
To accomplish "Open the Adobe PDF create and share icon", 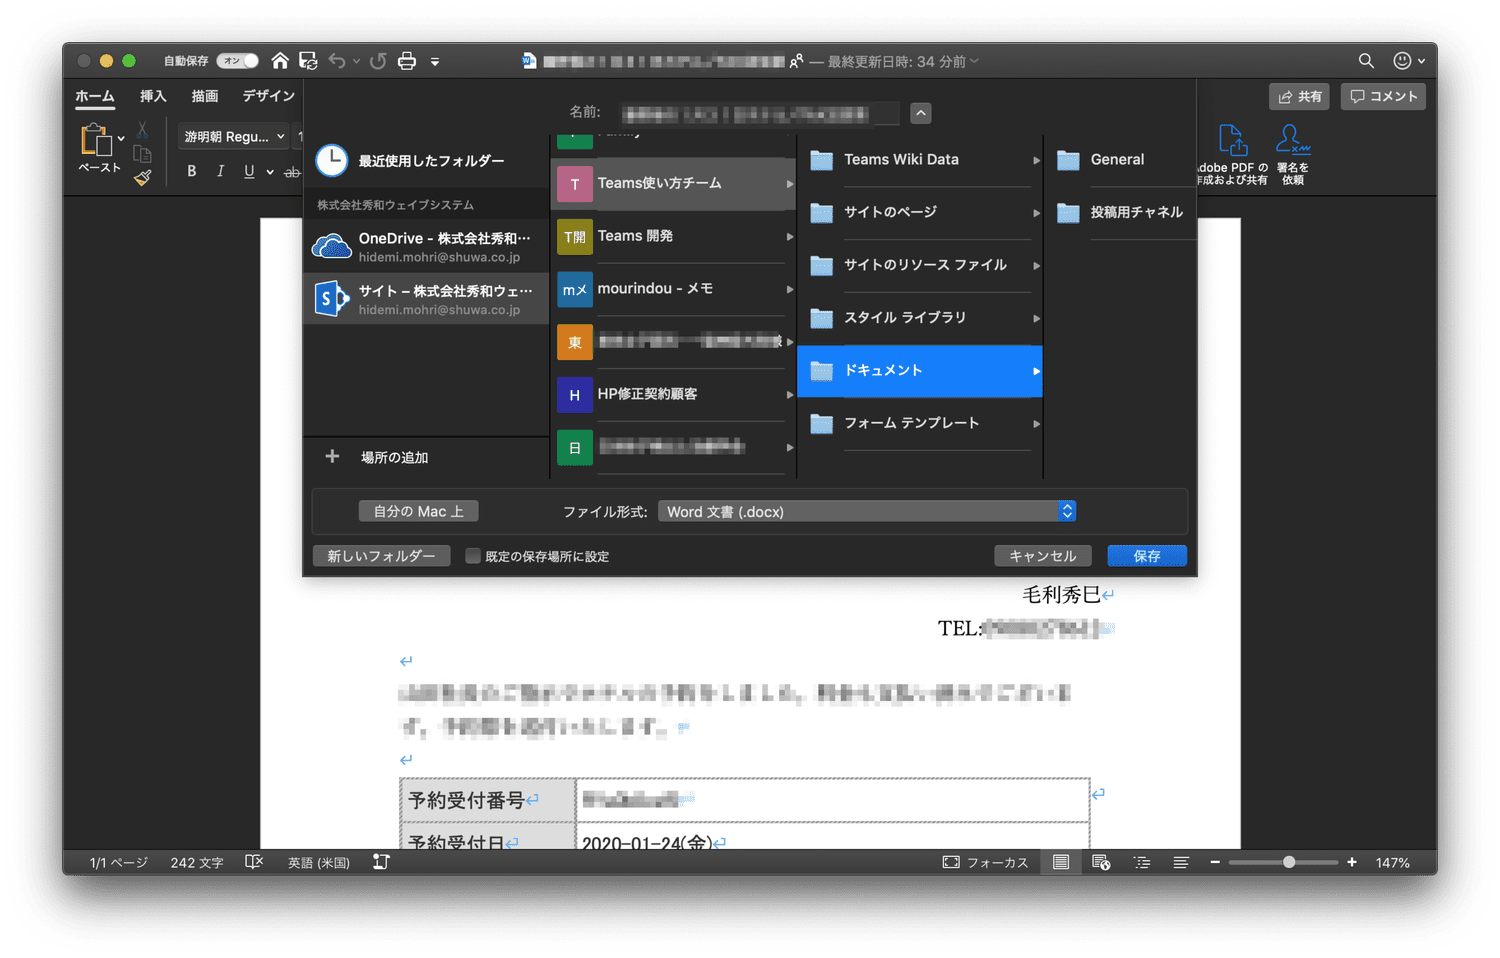I will tap(1232, 141).
